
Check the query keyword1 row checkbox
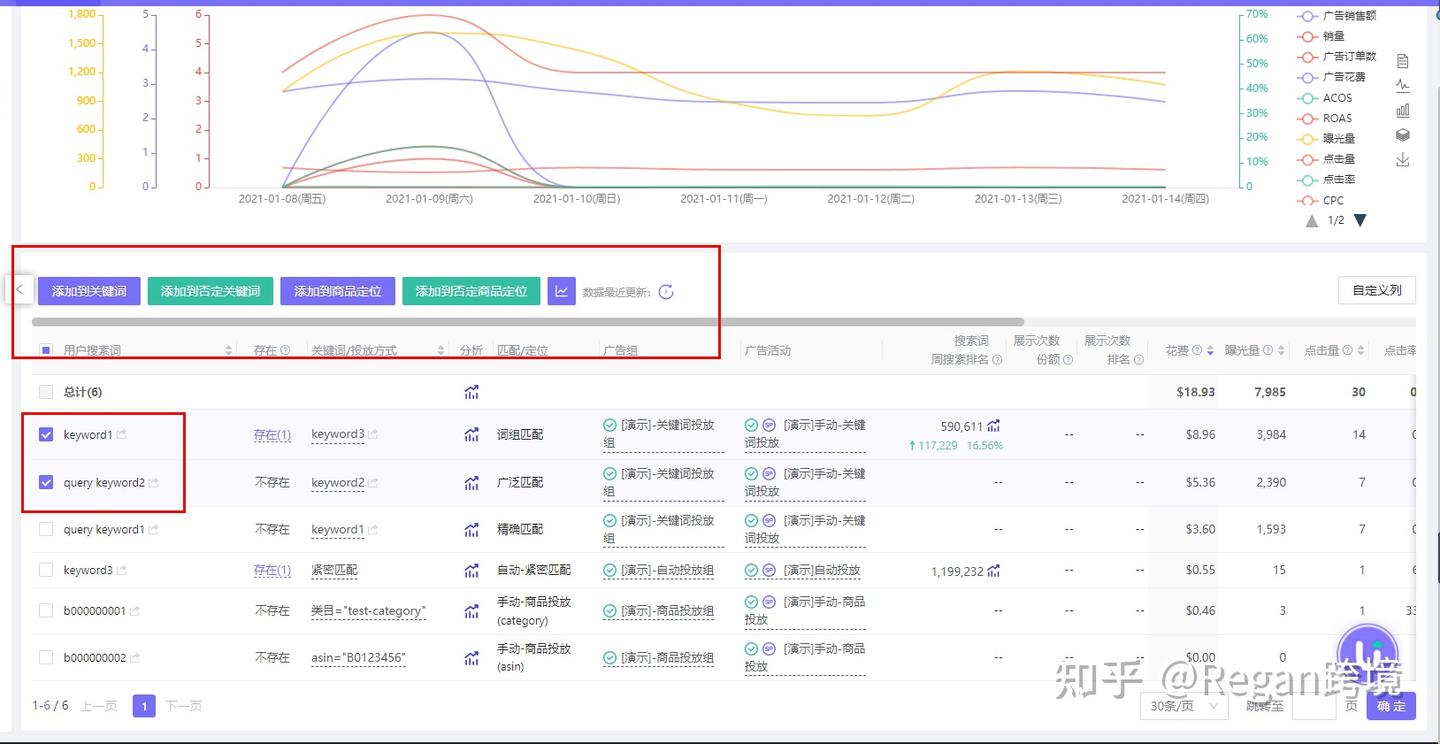[46, 530]
